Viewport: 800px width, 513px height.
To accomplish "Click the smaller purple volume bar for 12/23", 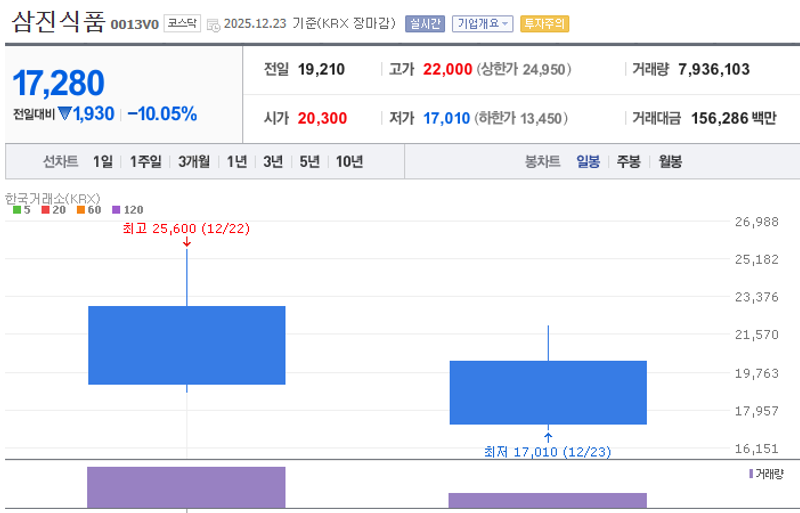I will pos(547,500).
